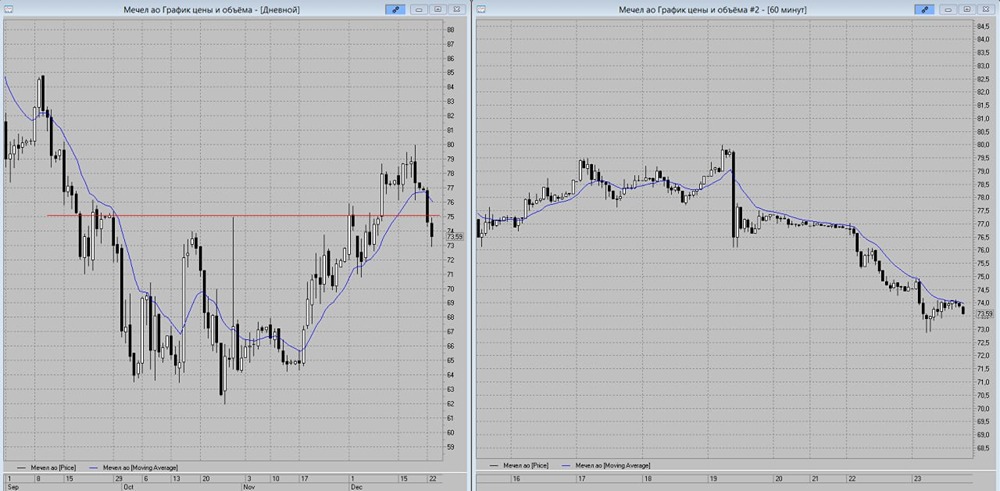This screenshot has width=1000, height=491.
Task: Minimize the 60-minute chart window
Action: pos(948,10)
